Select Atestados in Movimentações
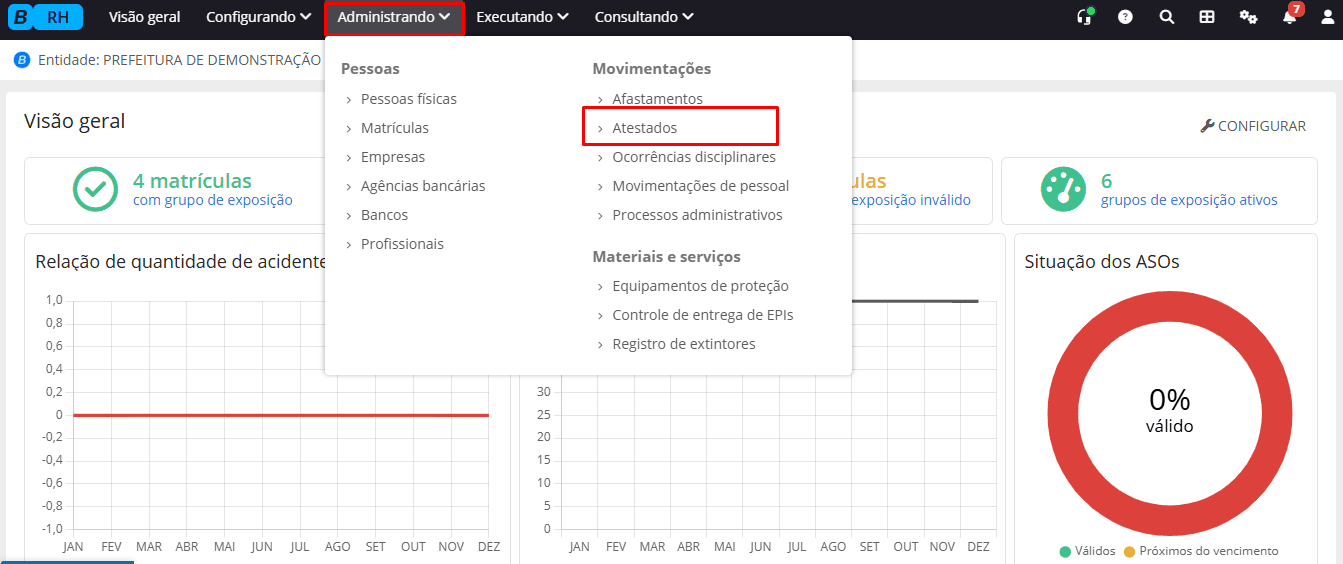Screen dimensions: 1343x564 click(644, 128)
